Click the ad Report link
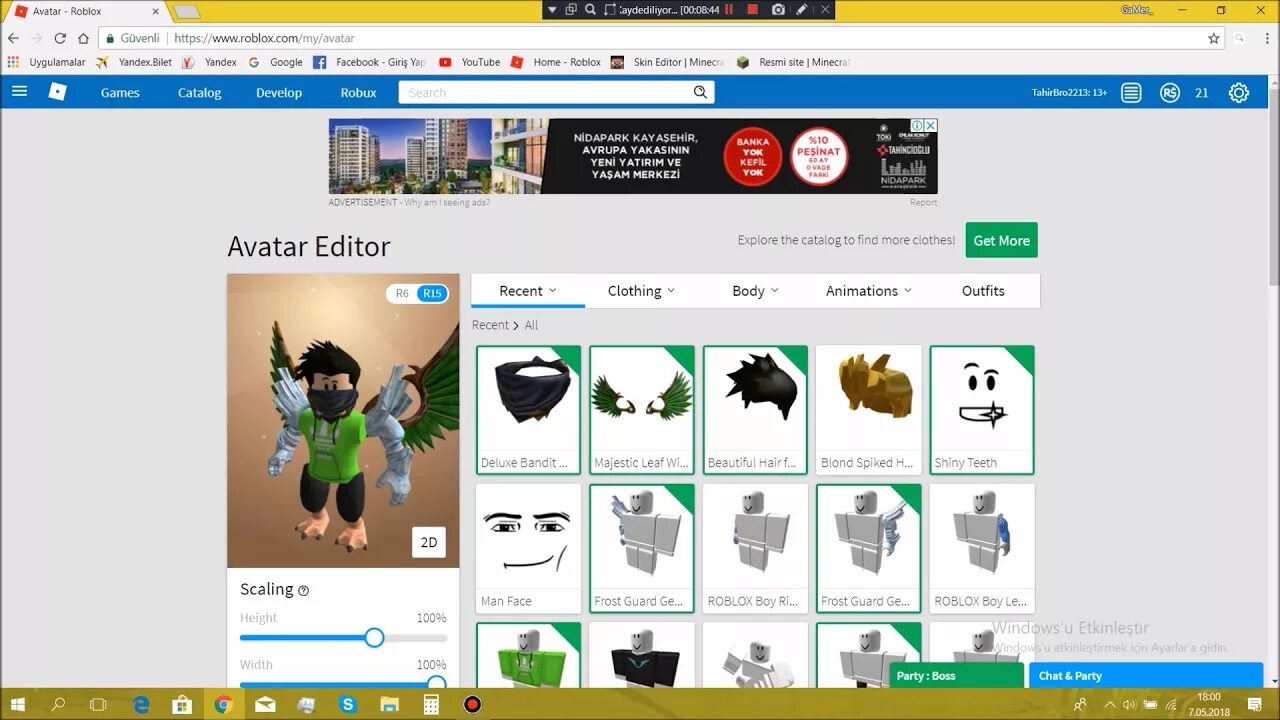Screen dimensions: 1280x720 (x=923, y=202)
